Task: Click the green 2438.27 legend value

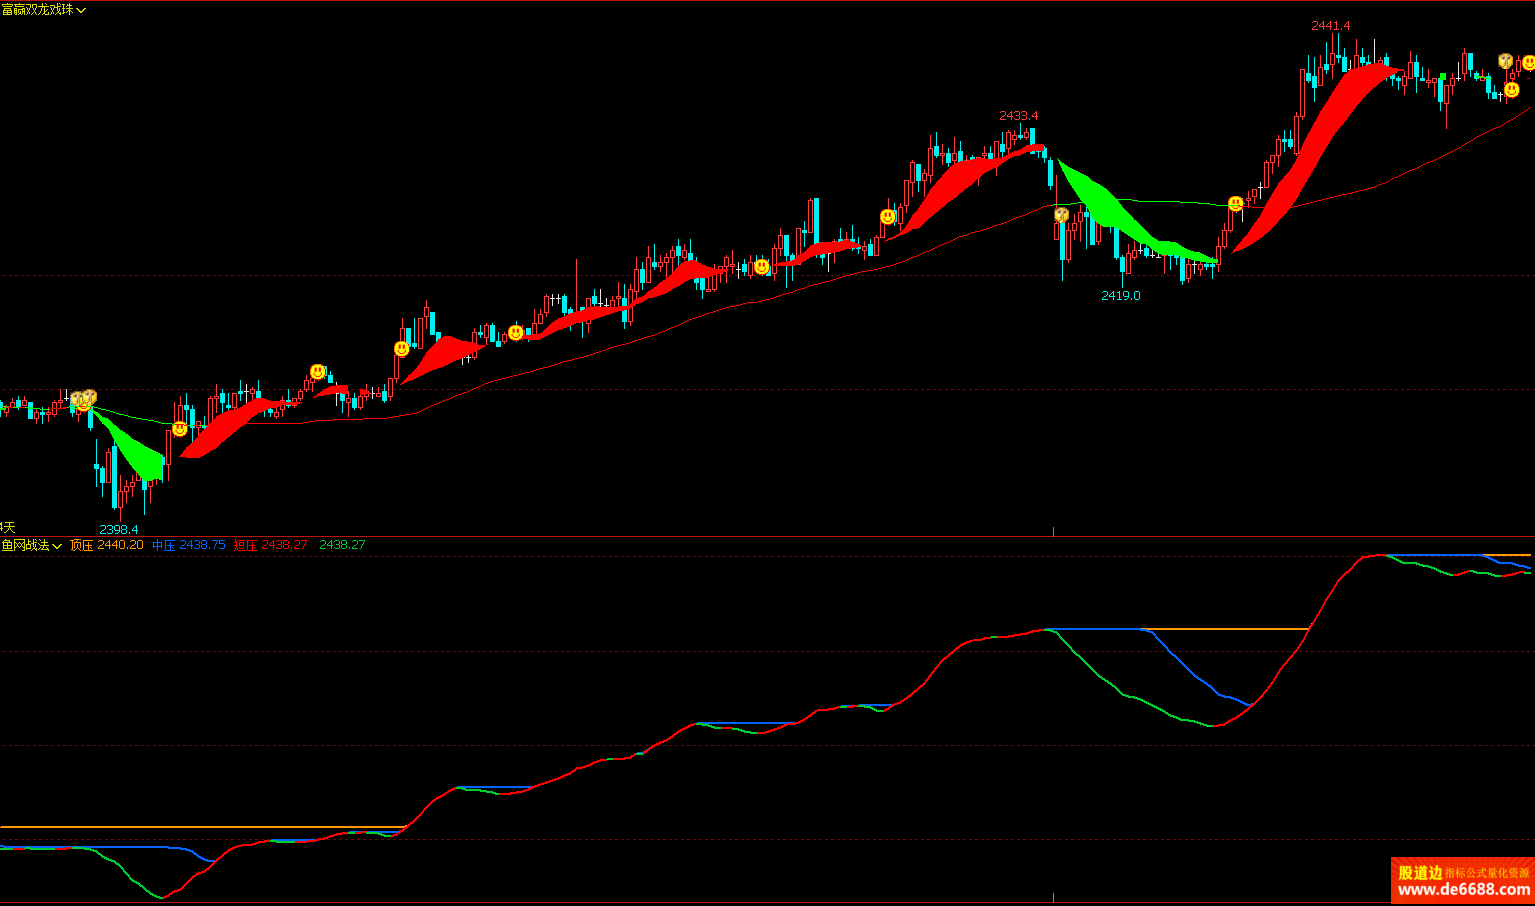Action: pos(342,545)
